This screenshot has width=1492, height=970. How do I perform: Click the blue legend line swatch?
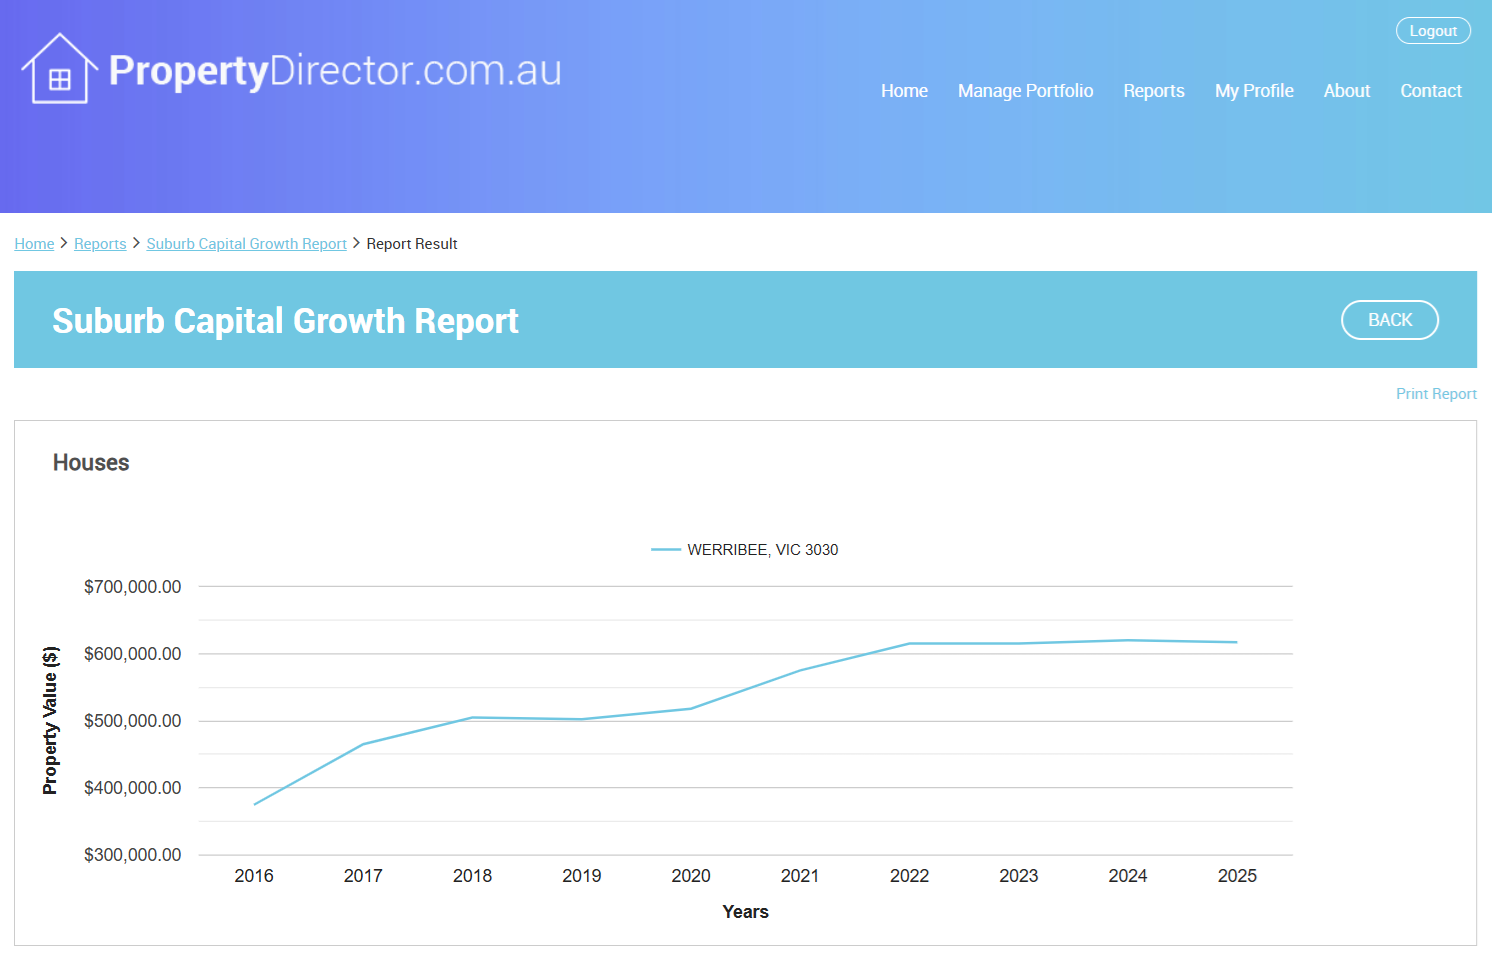coord(665,550)
